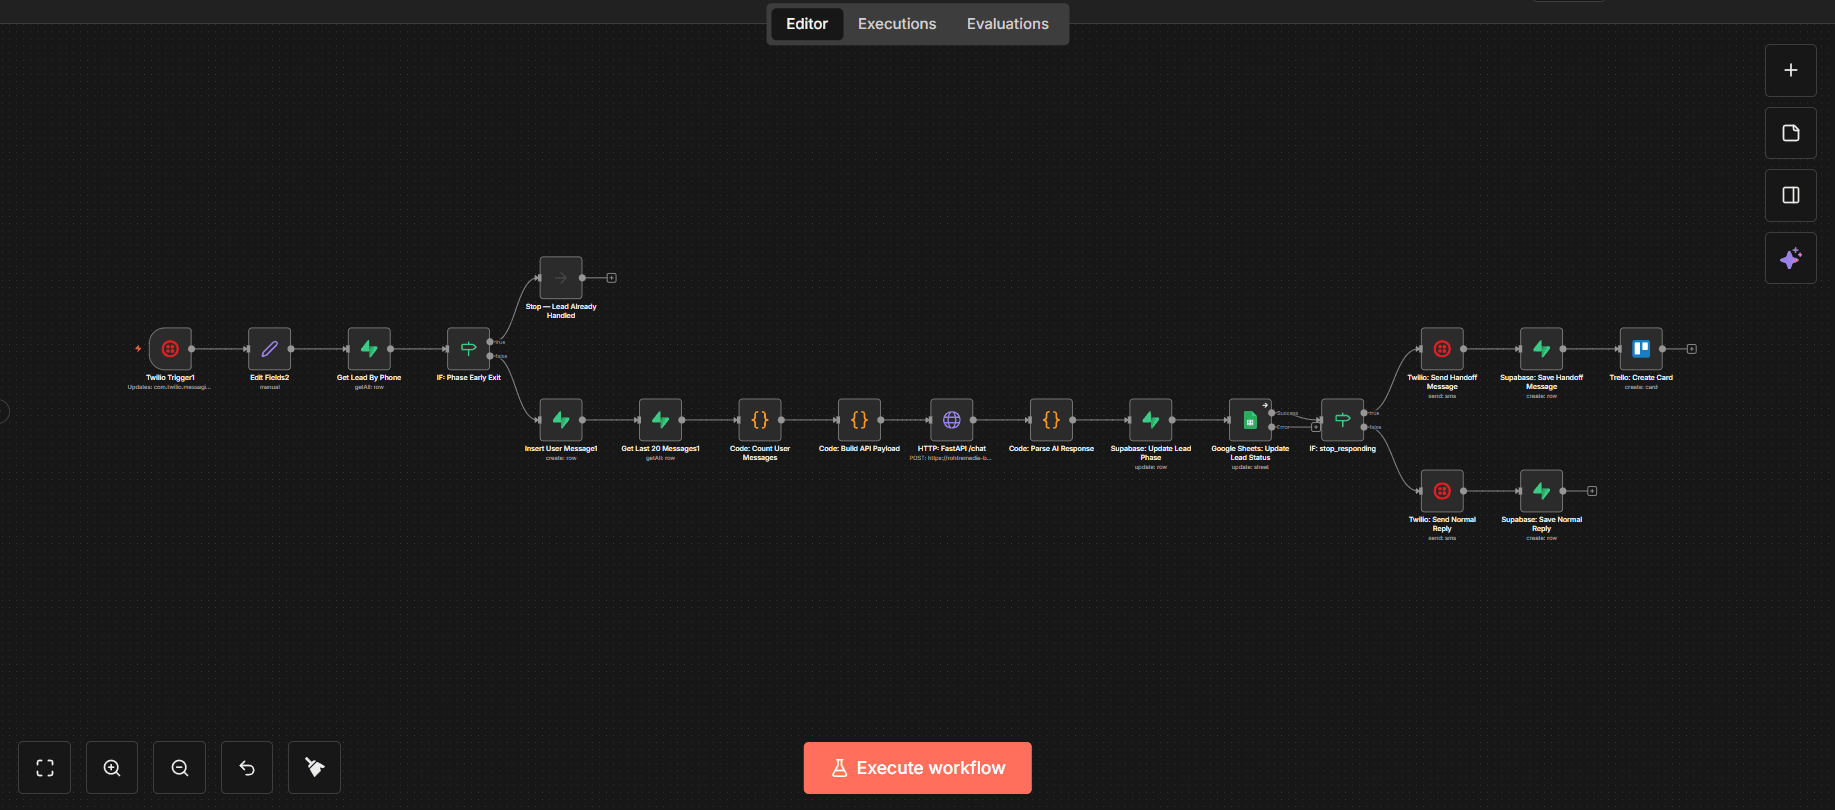1835x810 pixels.
Task: Select the HTTP: FastAPI /chat globe node
Action: (952, 420)
